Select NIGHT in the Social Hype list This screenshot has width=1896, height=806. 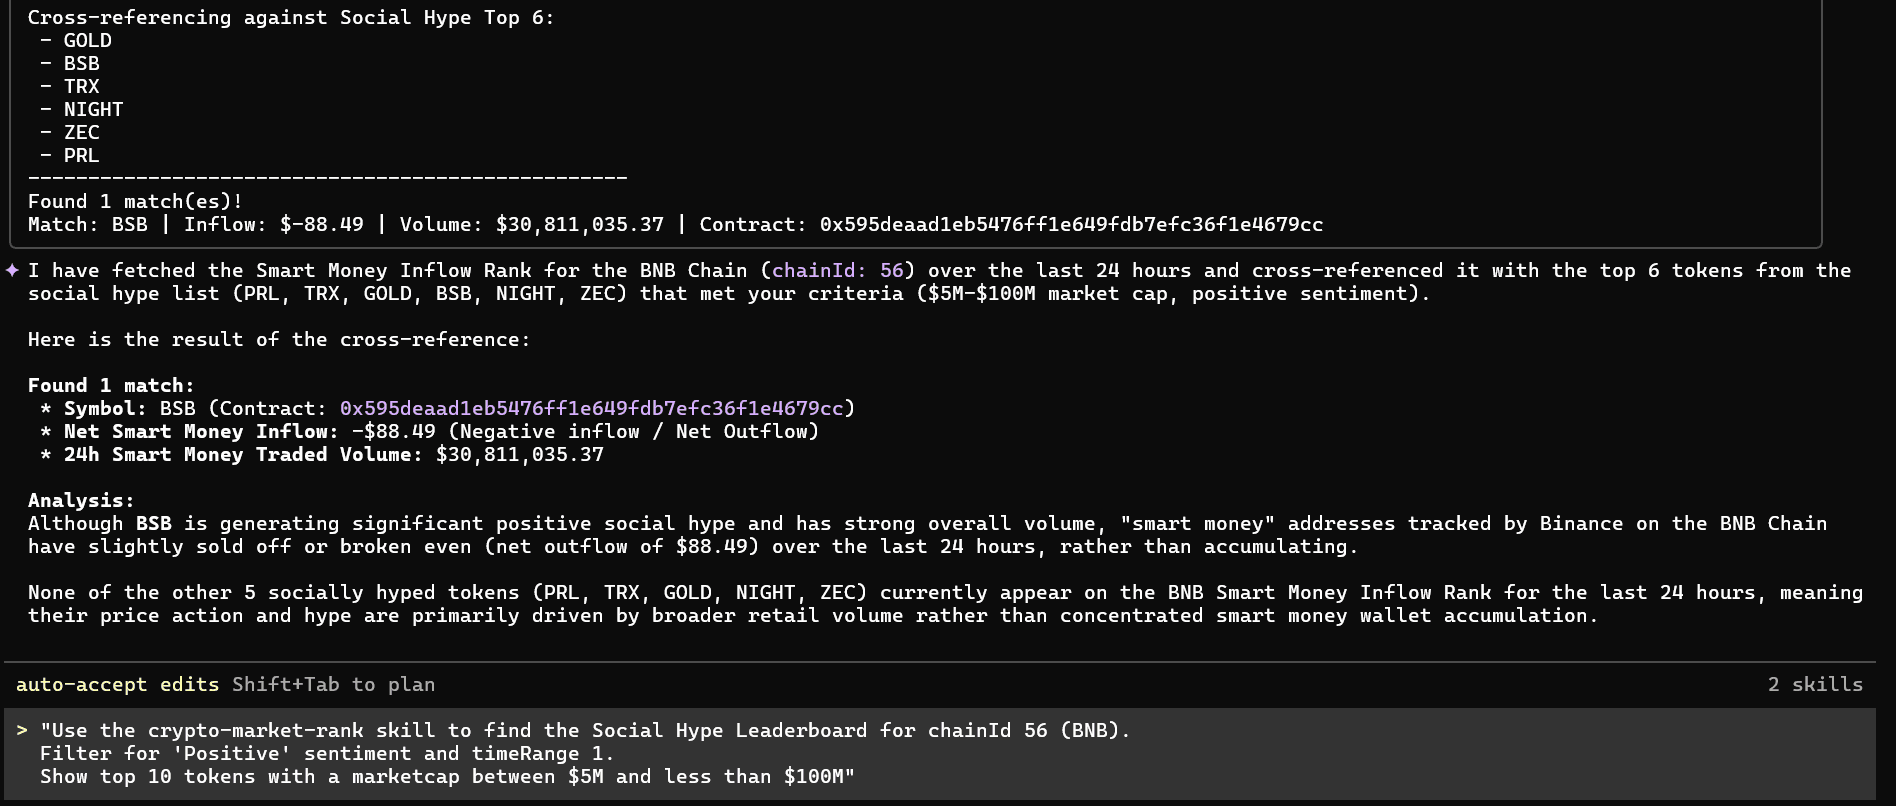click(93, 109)
